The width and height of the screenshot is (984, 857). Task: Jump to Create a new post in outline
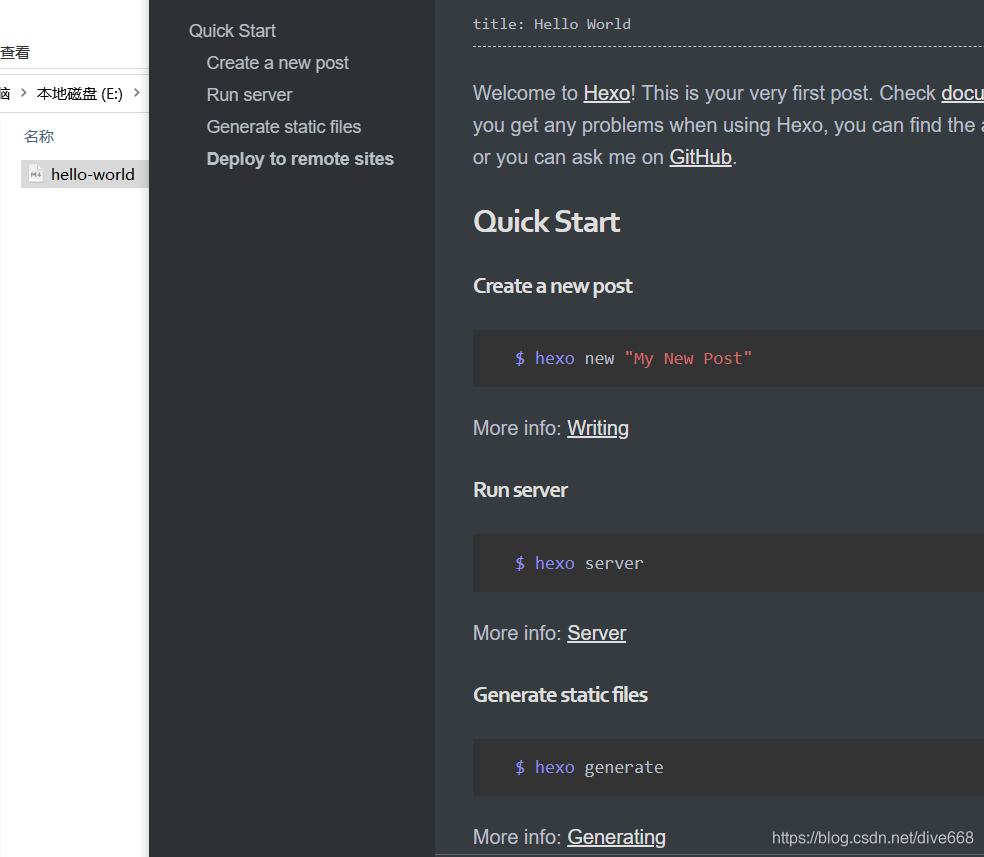[x=277, y=63]
